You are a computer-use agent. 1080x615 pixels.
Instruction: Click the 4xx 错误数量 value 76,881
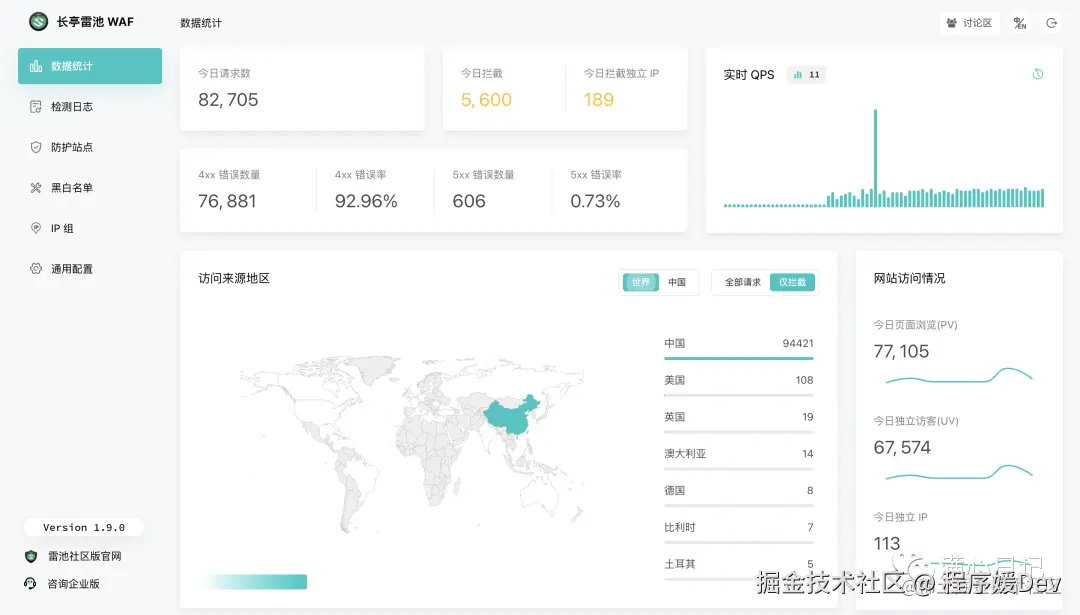tap(227, 201)
